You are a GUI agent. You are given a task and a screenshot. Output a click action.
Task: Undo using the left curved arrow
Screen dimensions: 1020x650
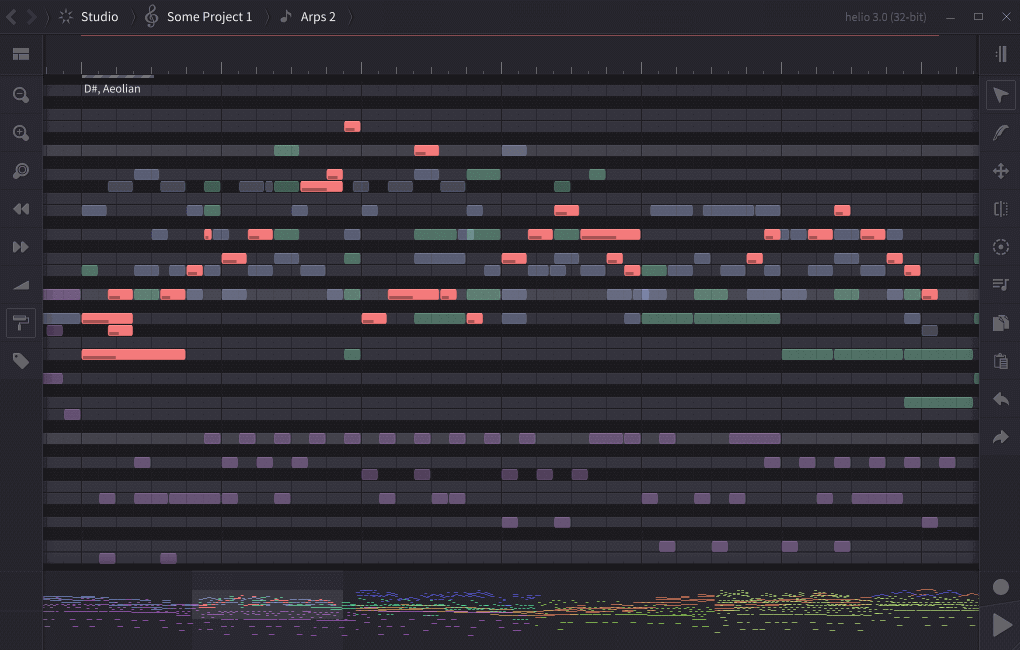point(999,399)
